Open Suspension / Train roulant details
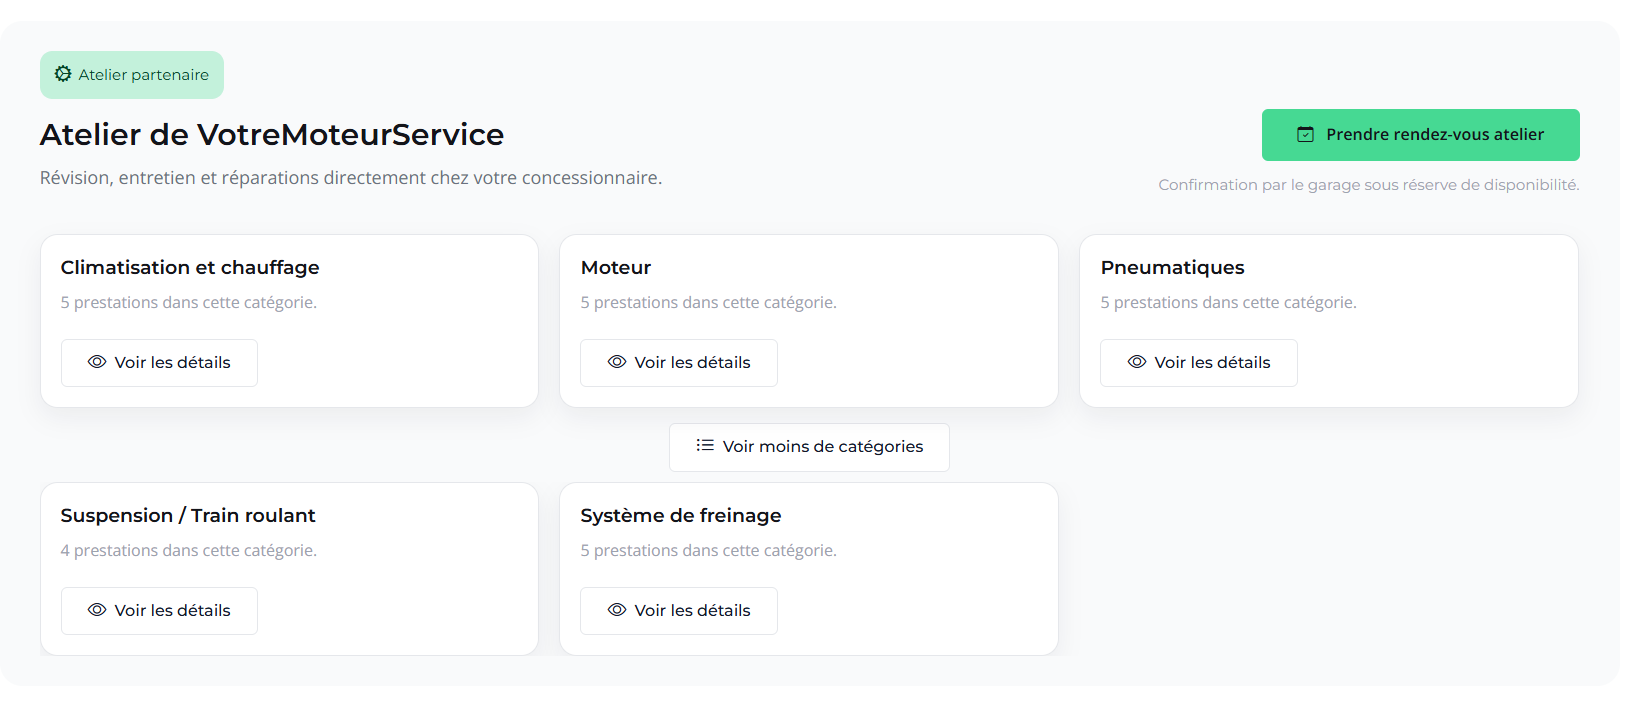Screen dimensions: 1634x706 point(159,610)
